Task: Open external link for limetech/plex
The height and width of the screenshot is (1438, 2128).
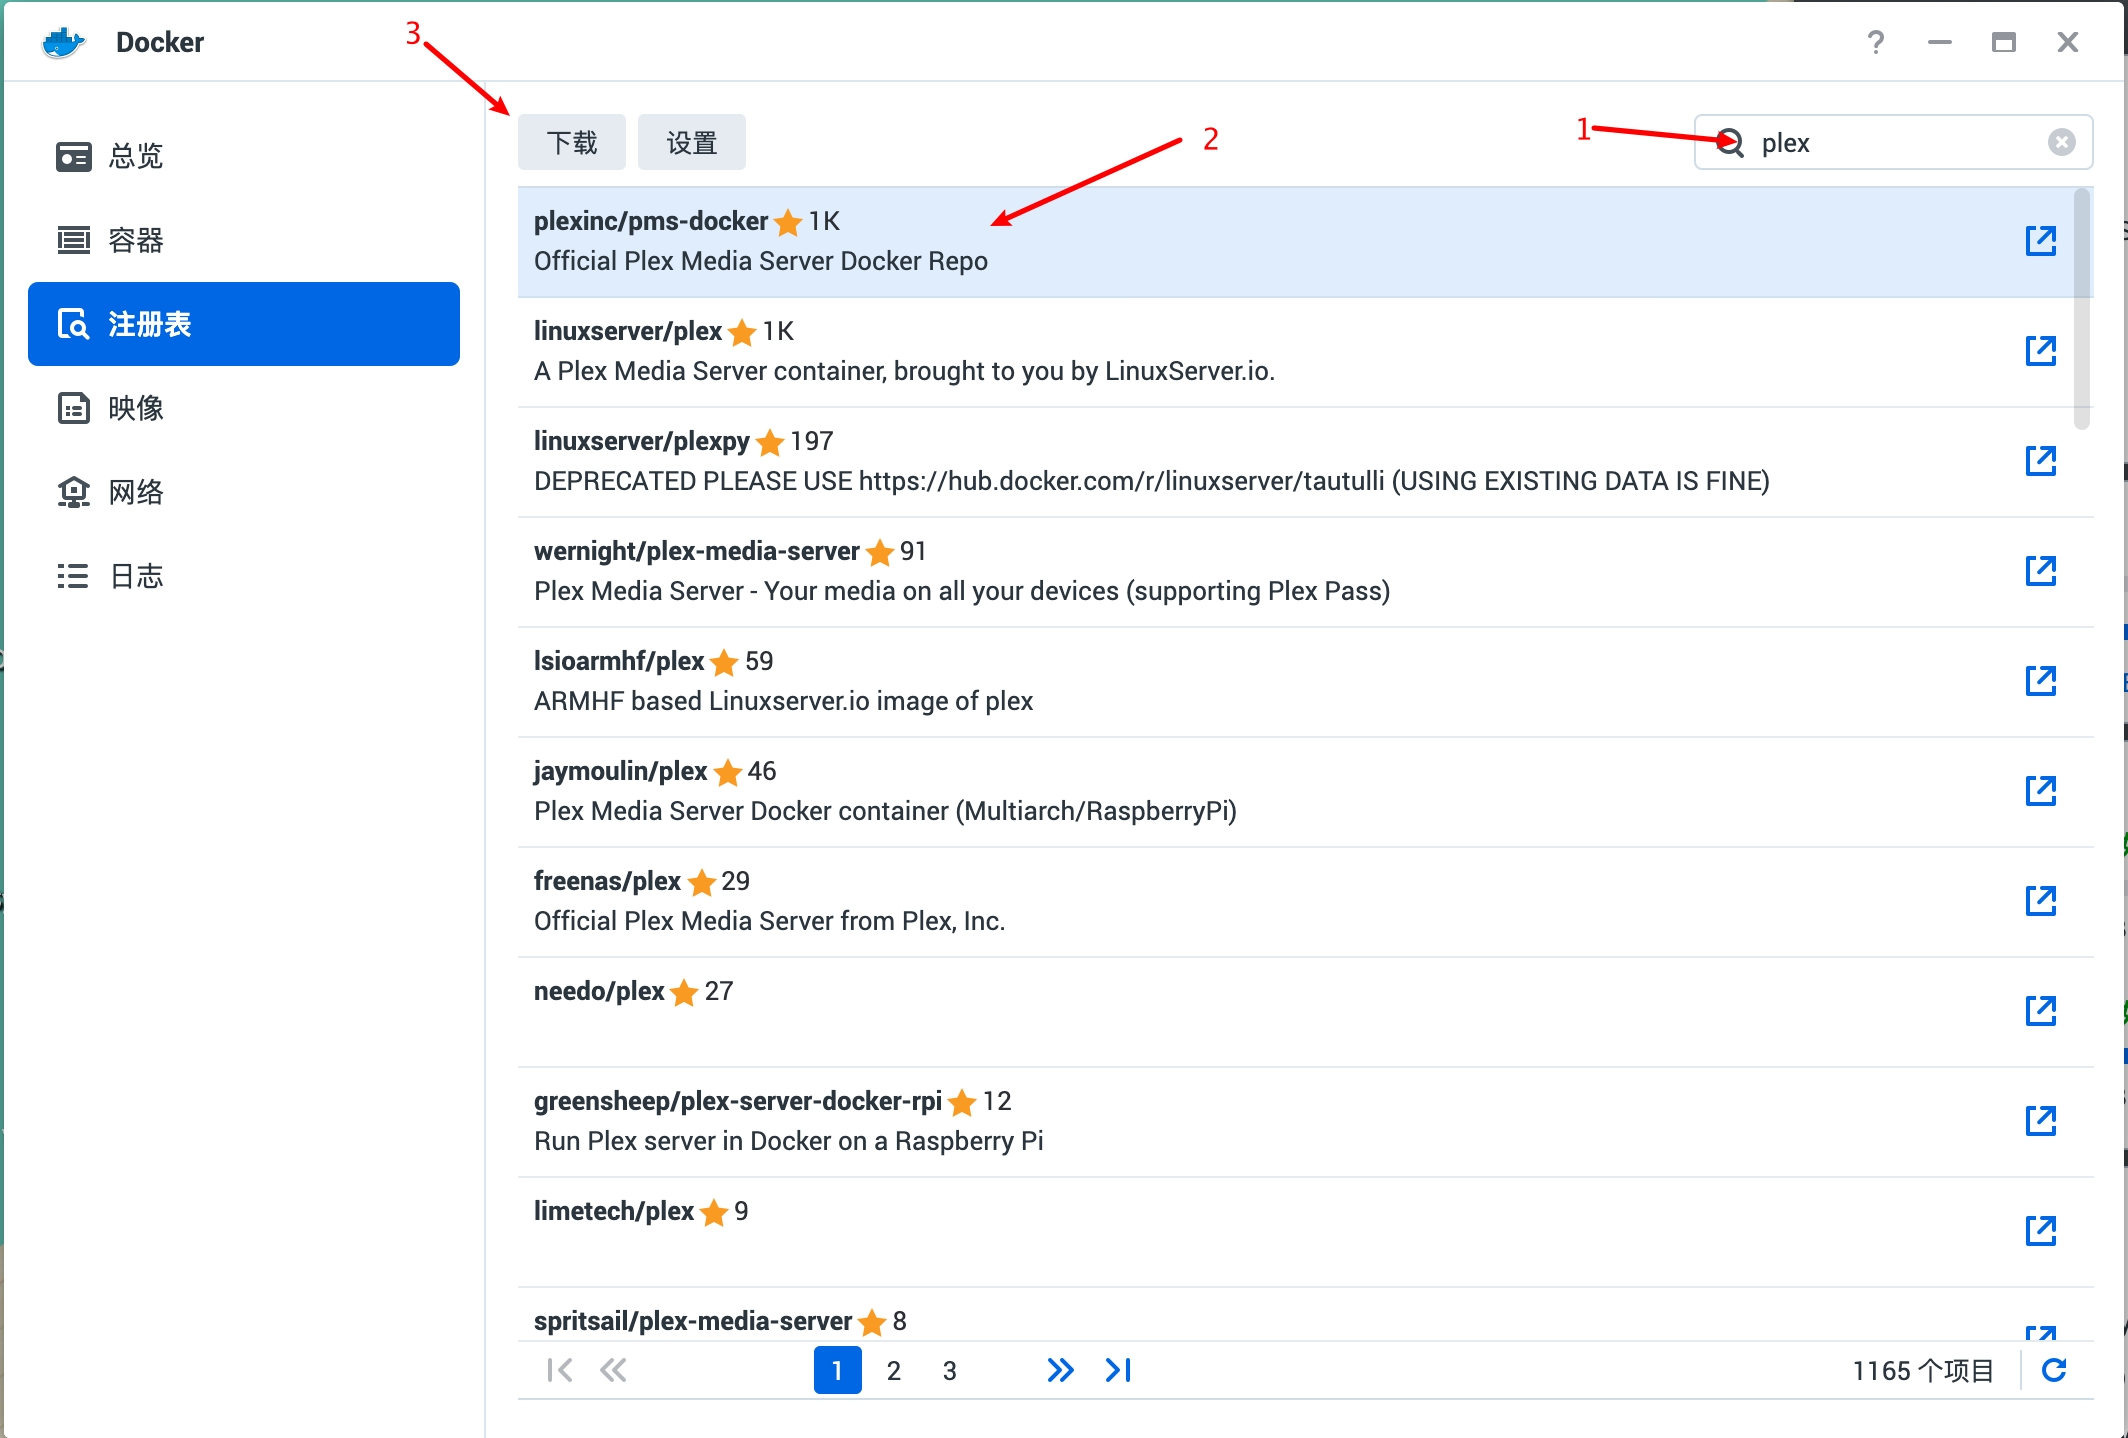Action: click(2040, 1231)
